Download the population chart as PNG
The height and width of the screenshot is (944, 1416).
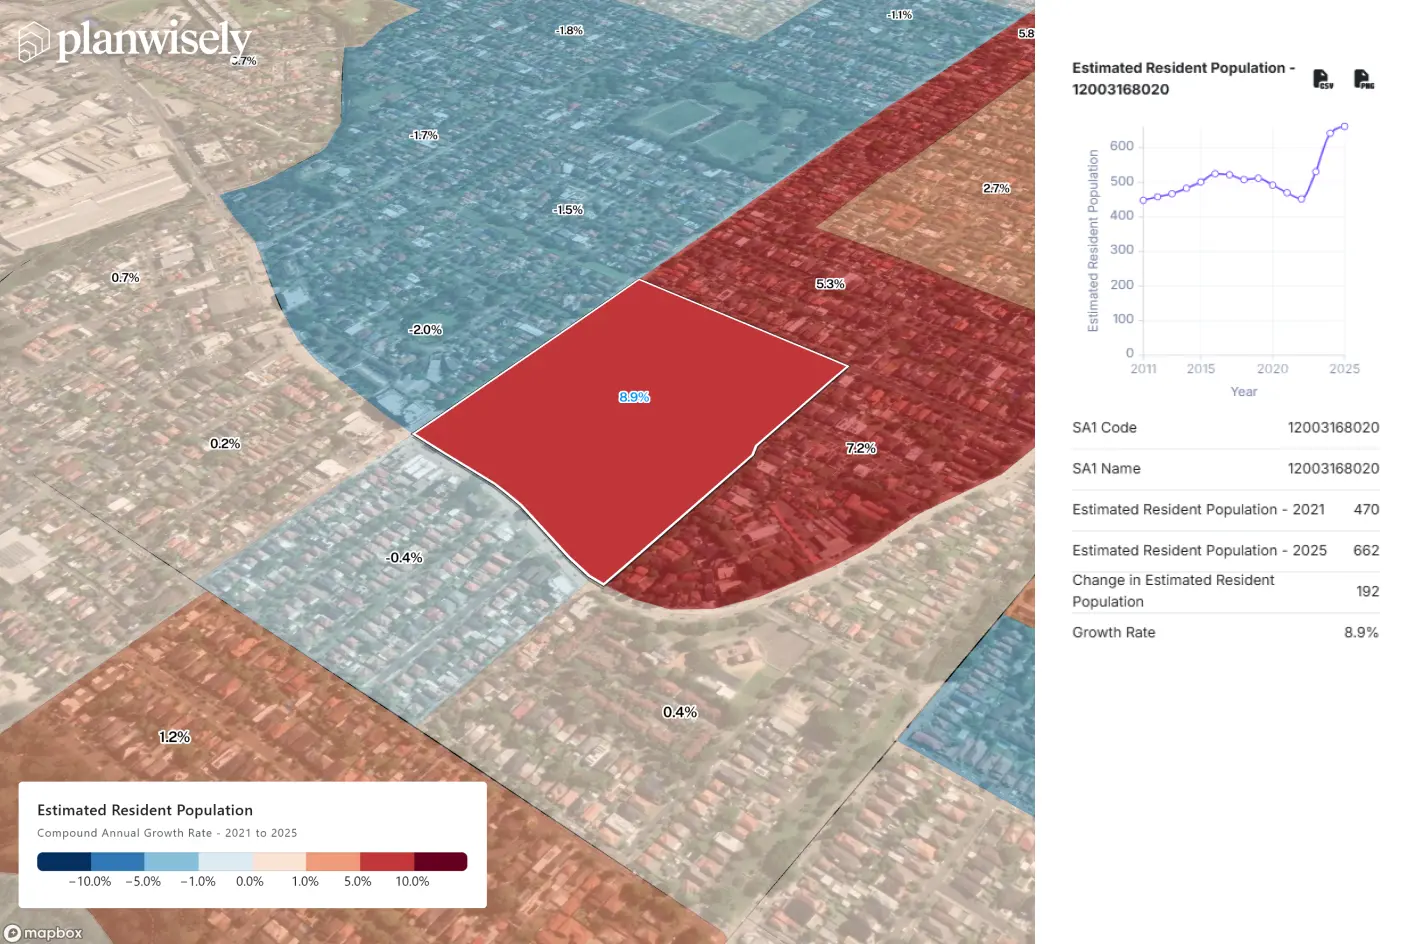tap(1364, 79)
